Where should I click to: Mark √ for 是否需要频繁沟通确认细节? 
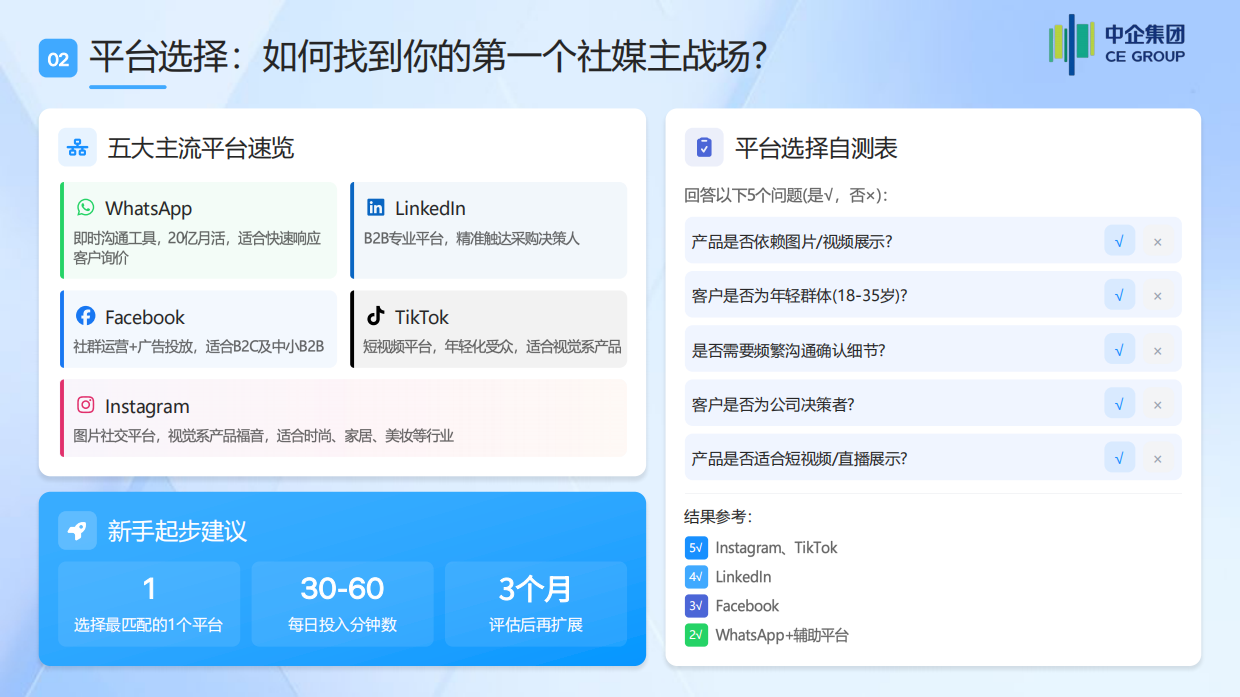[x=1120, y=349]
